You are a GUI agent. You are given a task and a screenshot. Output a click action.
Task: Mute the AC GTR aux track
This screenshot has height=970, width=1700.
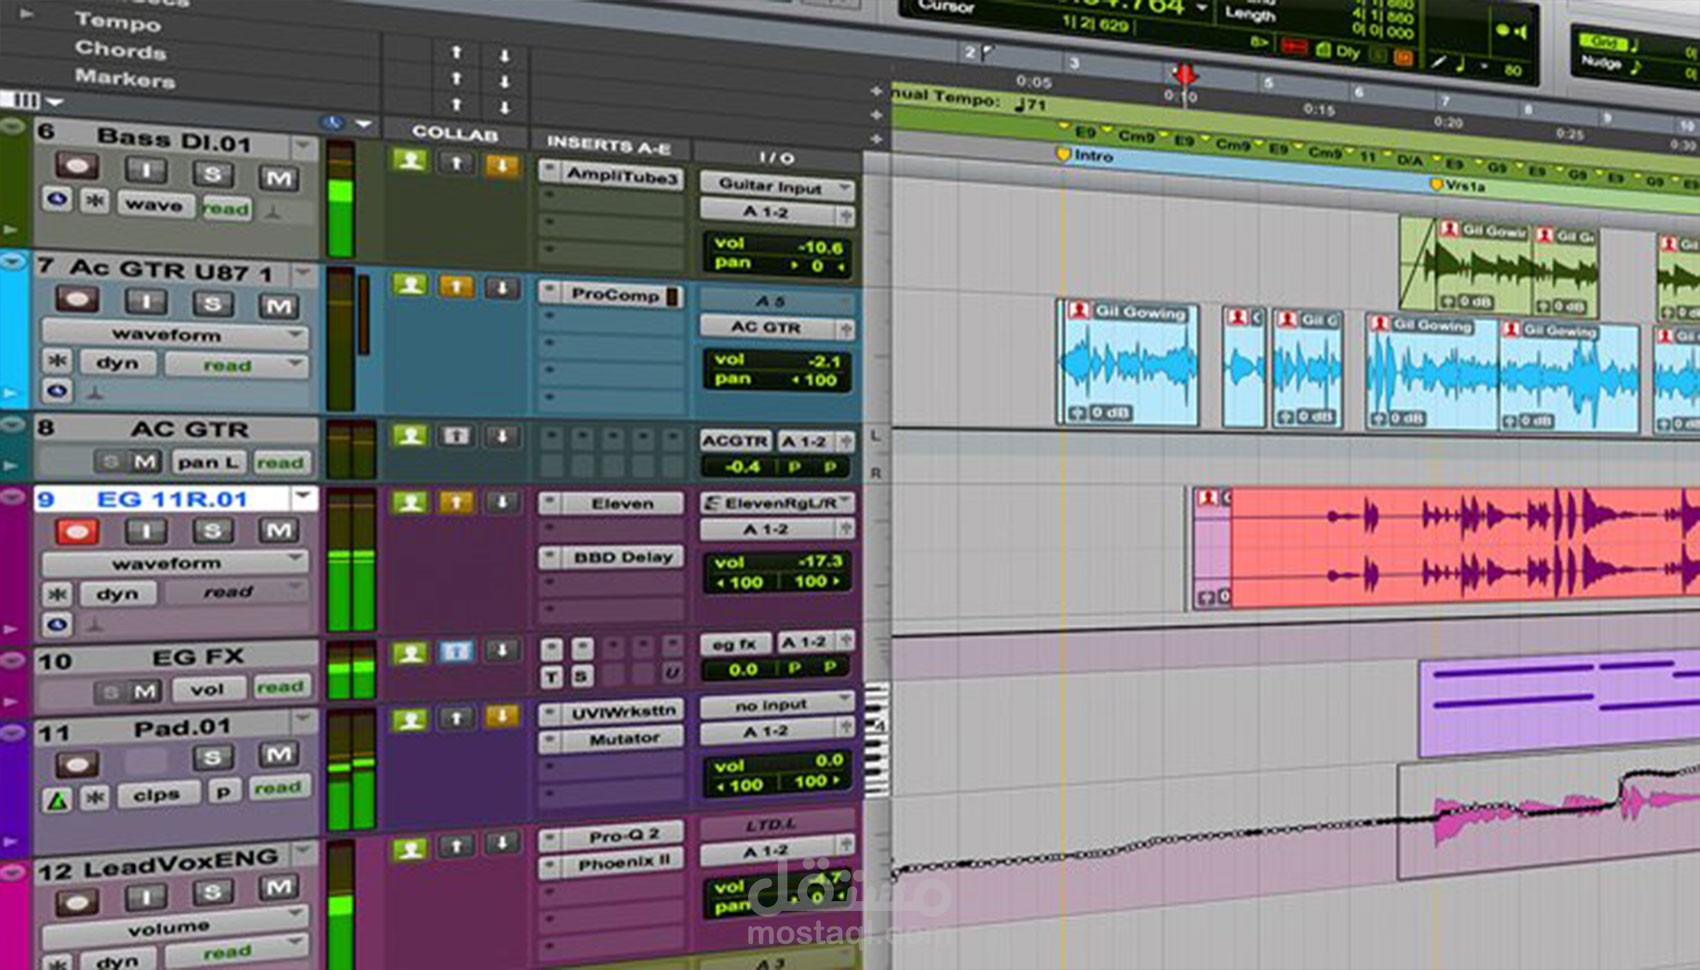tap(146, 462)
